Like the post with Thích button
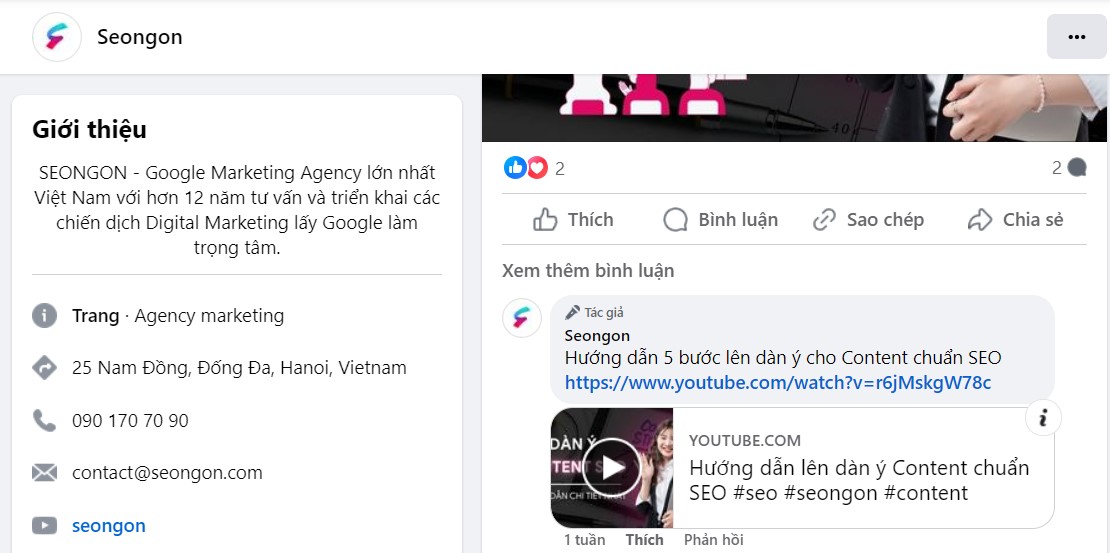Image resolution: width=1110 pixels, height=553 pixels. tap(573, 220)
